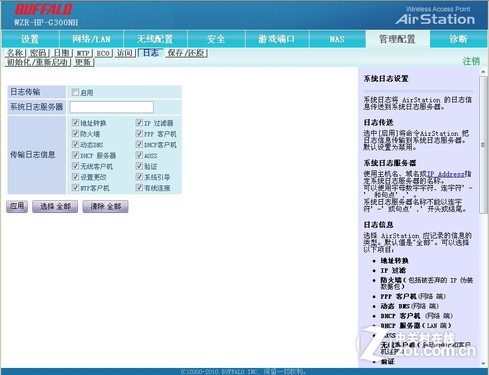
Task: Select the 日志 sub-tab
Action: [x=151, y=53]
